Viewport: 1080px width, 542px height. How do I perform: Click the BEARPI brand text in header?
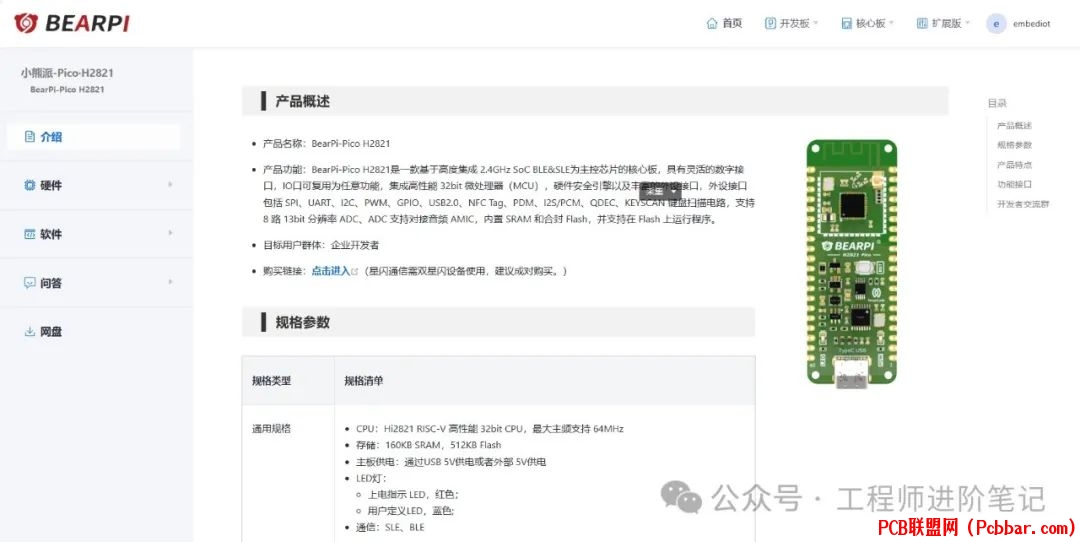[87, 23]
